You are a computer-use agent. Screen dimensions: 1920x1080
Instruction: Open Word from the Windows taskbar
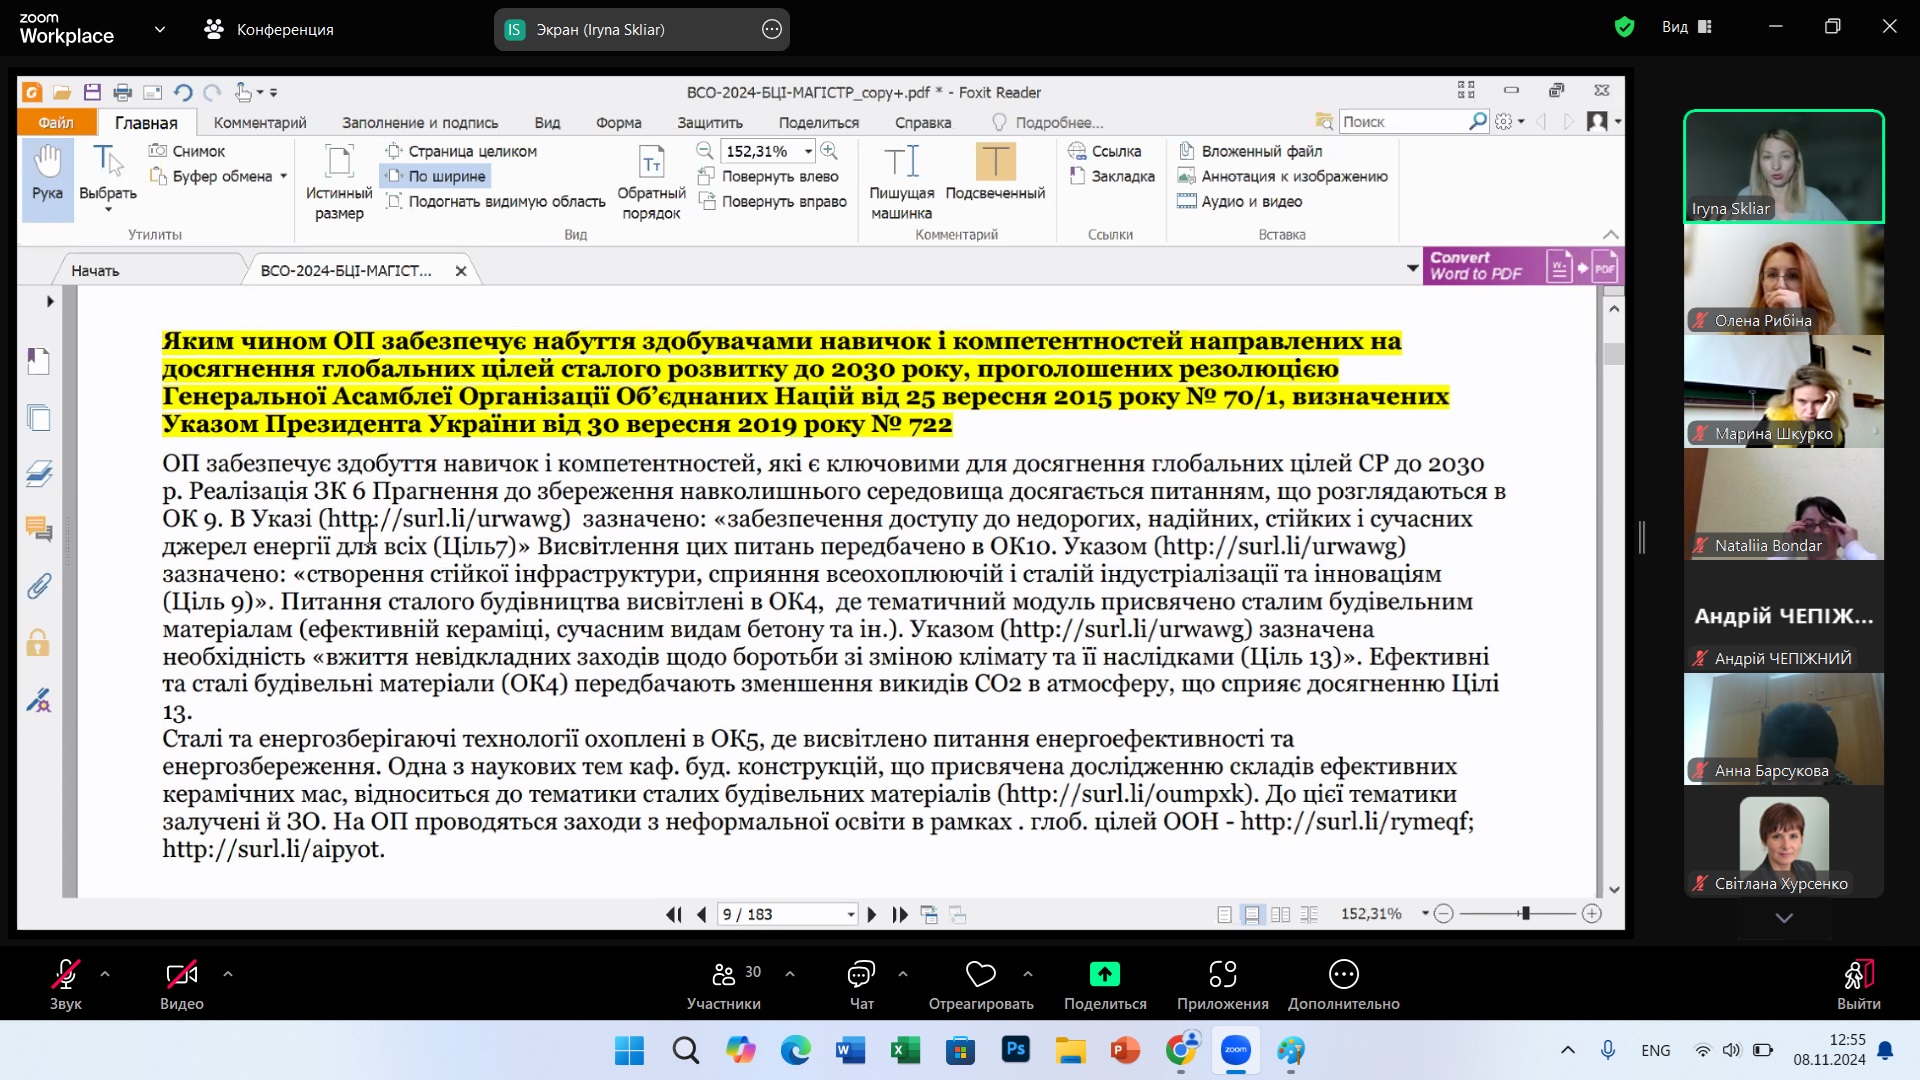(850, 1050)
